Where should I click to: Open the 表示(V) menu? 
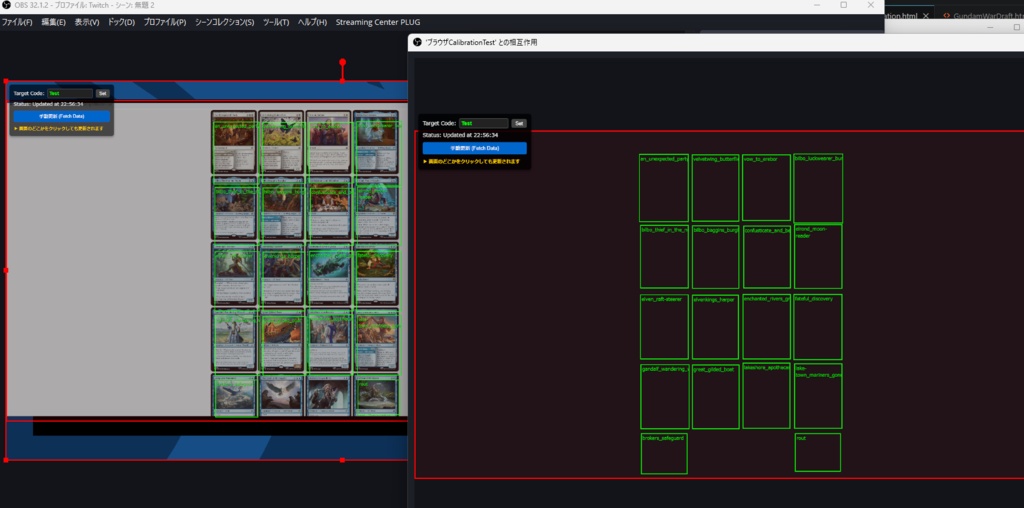click(x=87, y=22)
